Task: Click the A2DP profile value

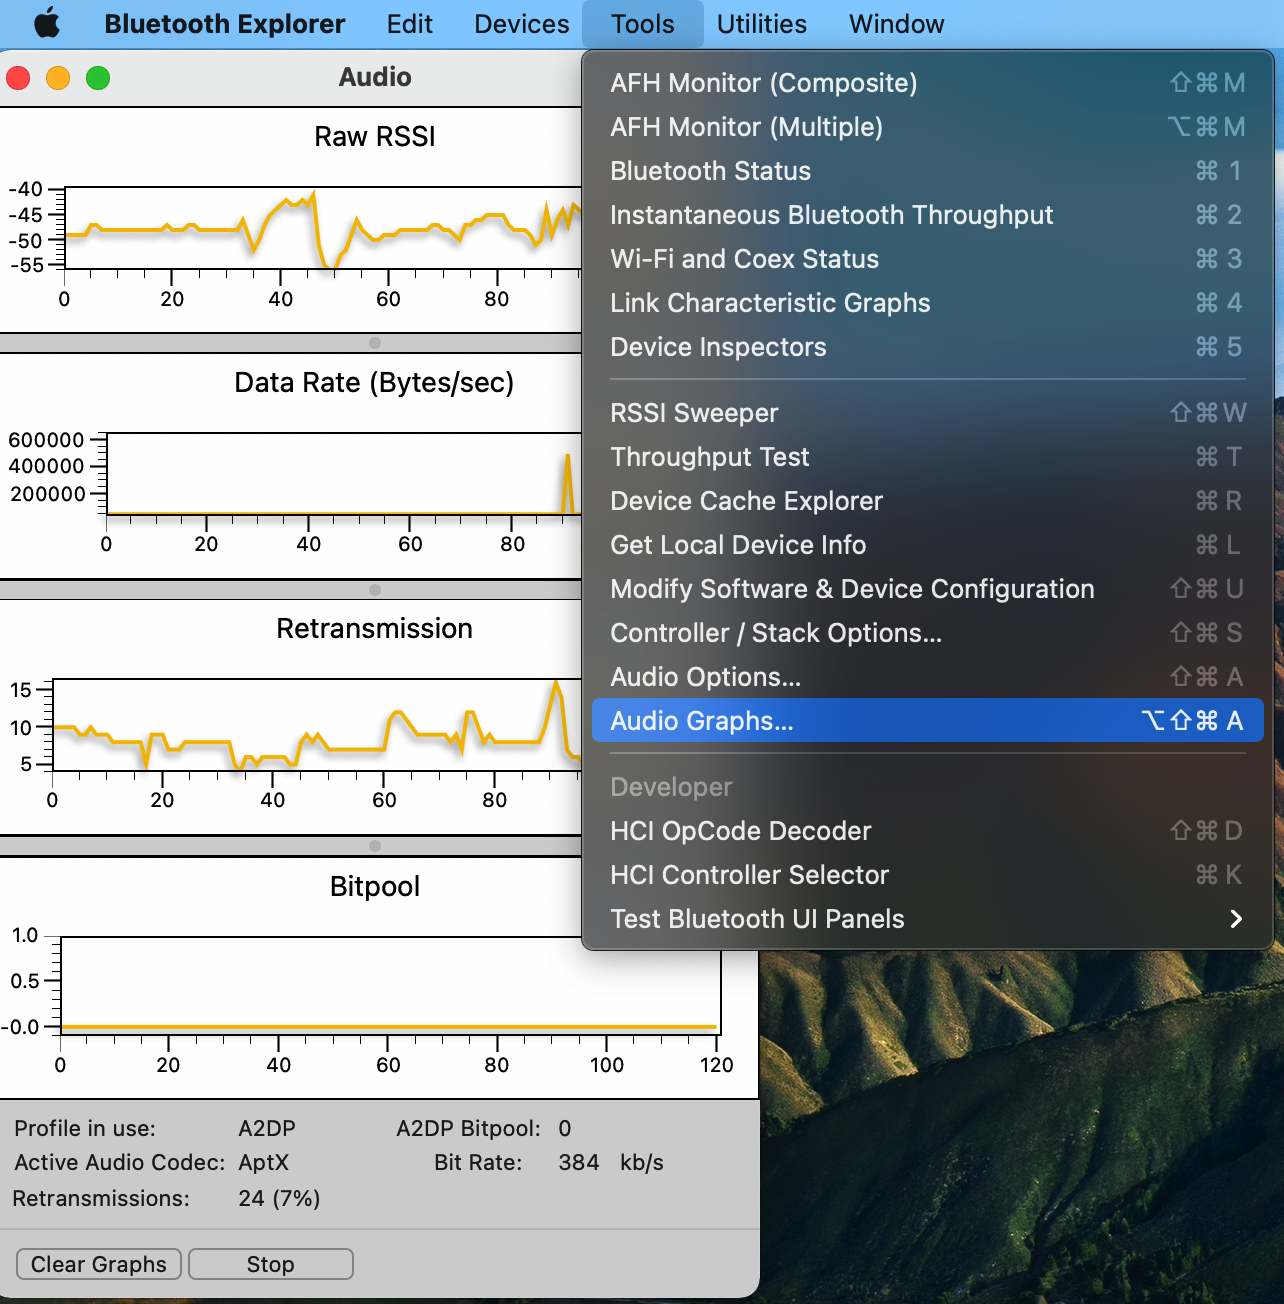Action: pos(267,1129)
